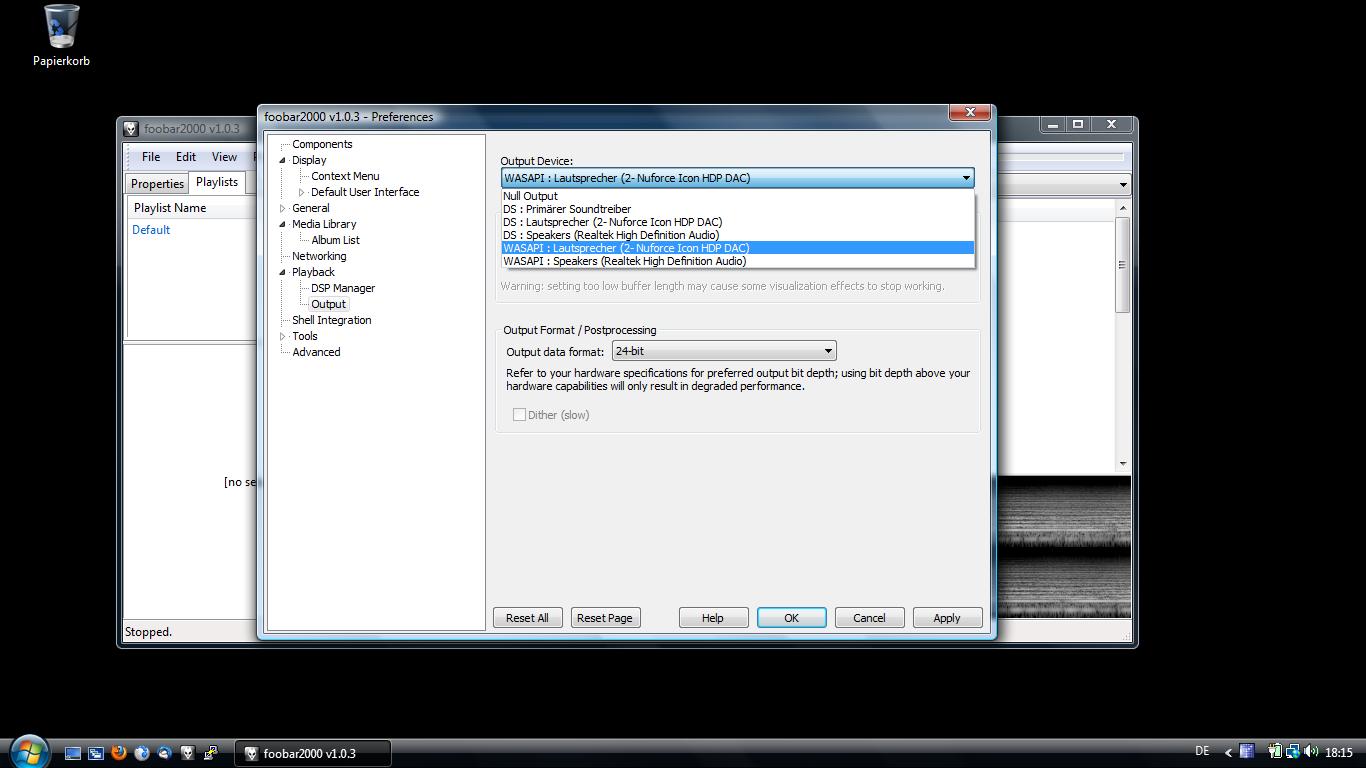This screenshot has width=1366, height=768.
Task: Click the Reset Page button
Action: (x=605, y=618)
